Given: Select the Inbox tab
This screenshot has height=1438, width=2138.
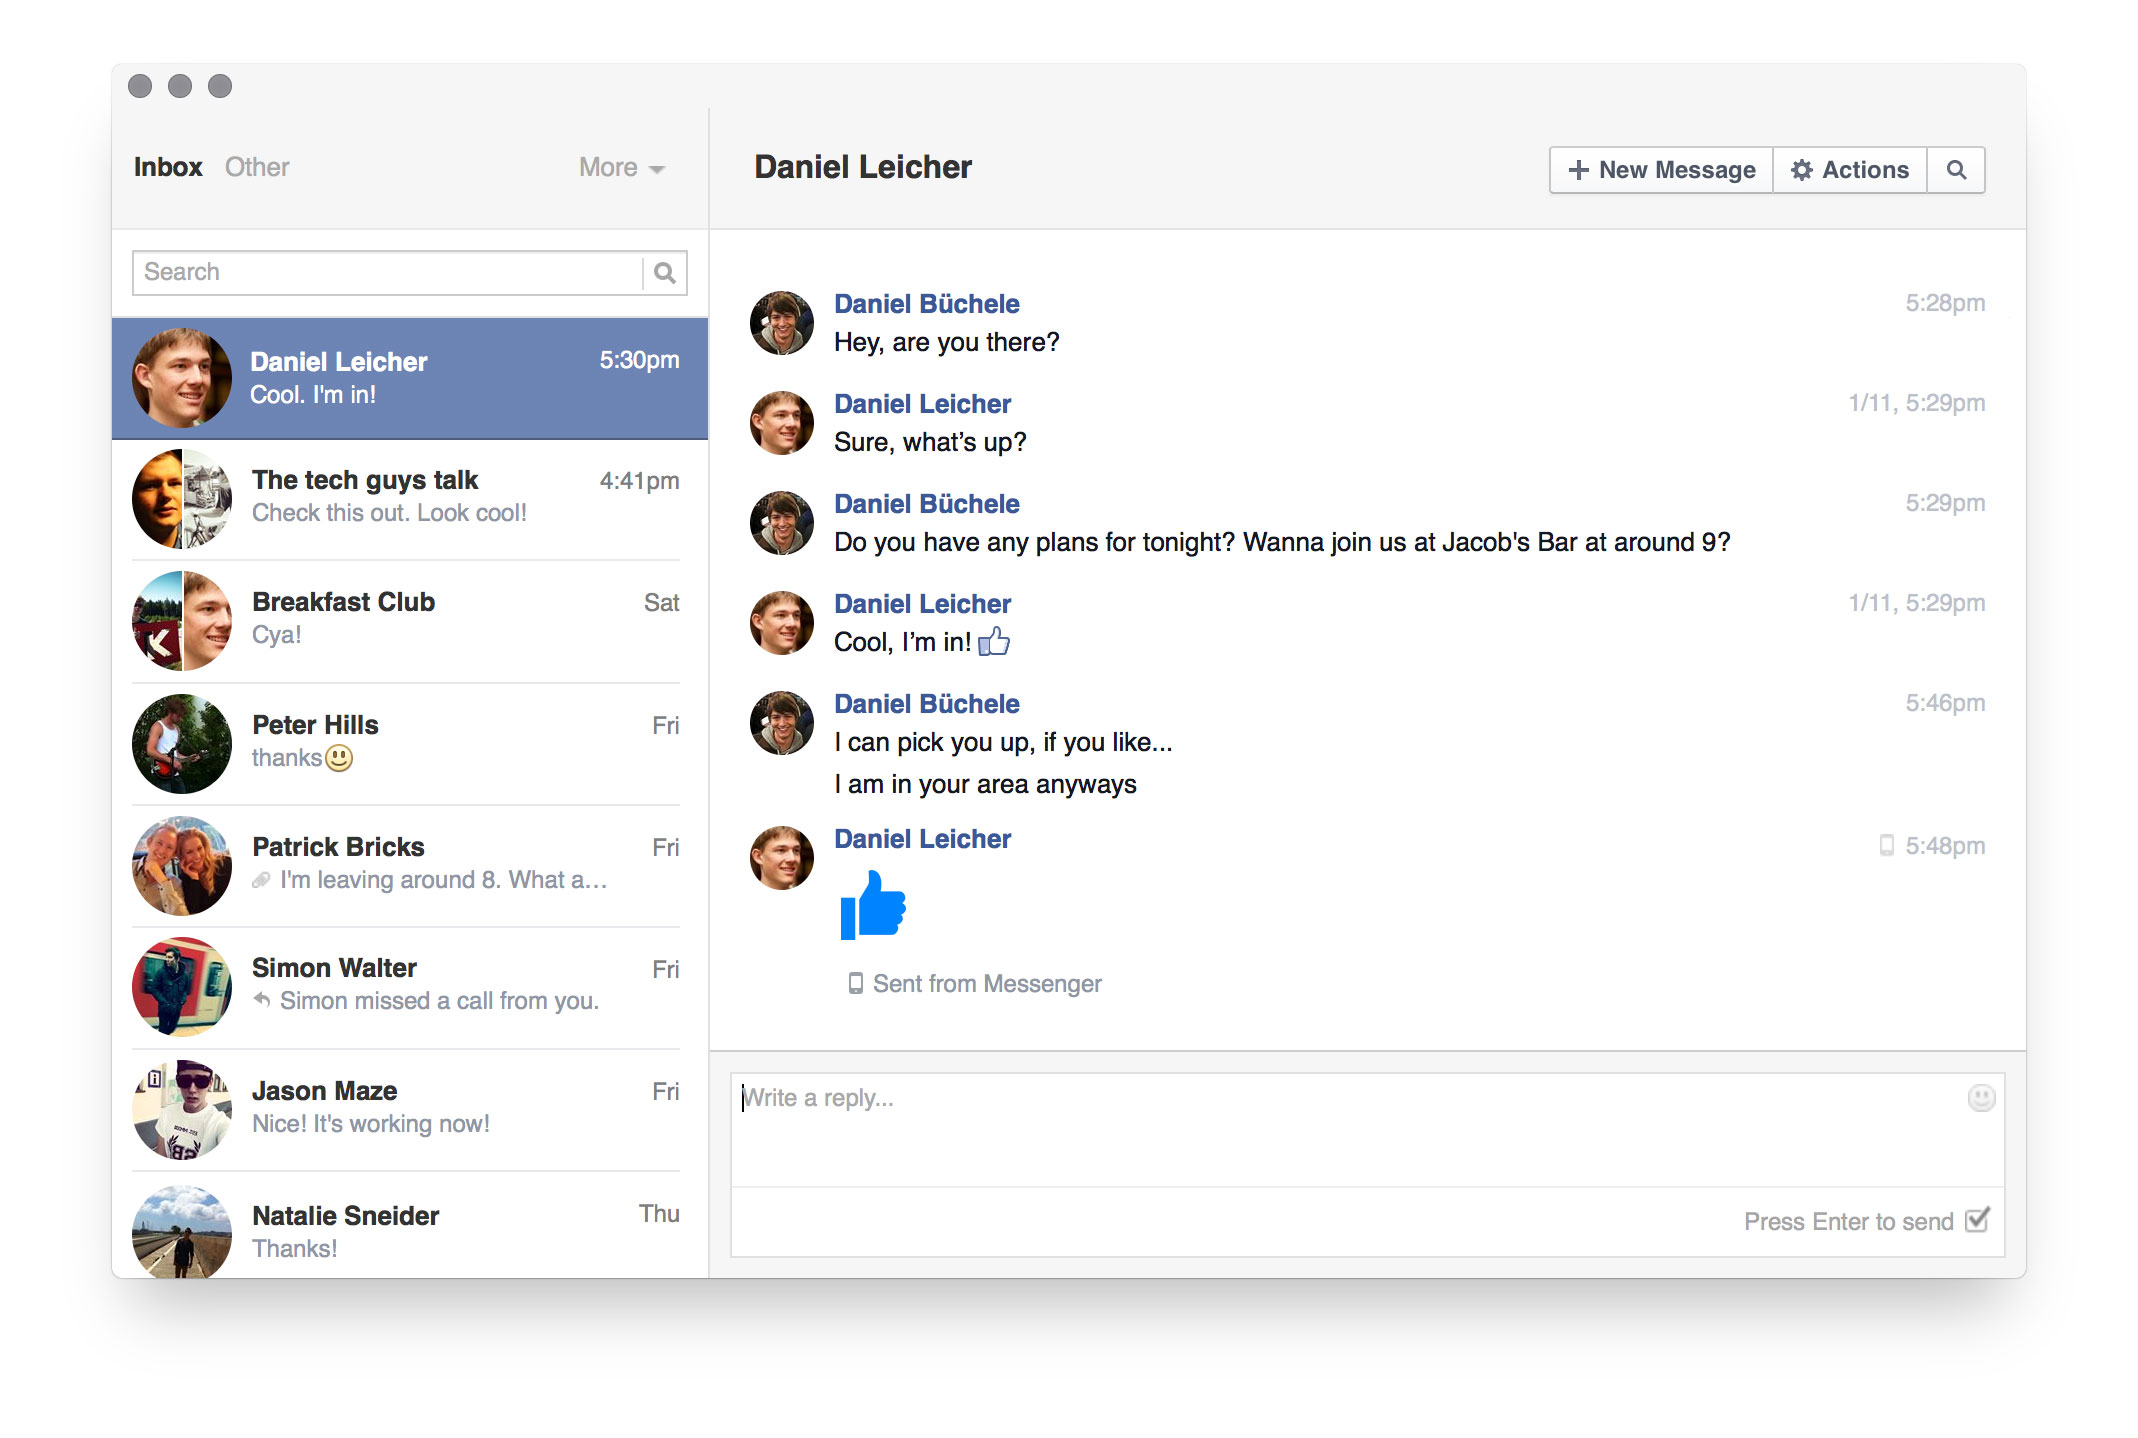Looking at the screenshot, I should point(168,167).
